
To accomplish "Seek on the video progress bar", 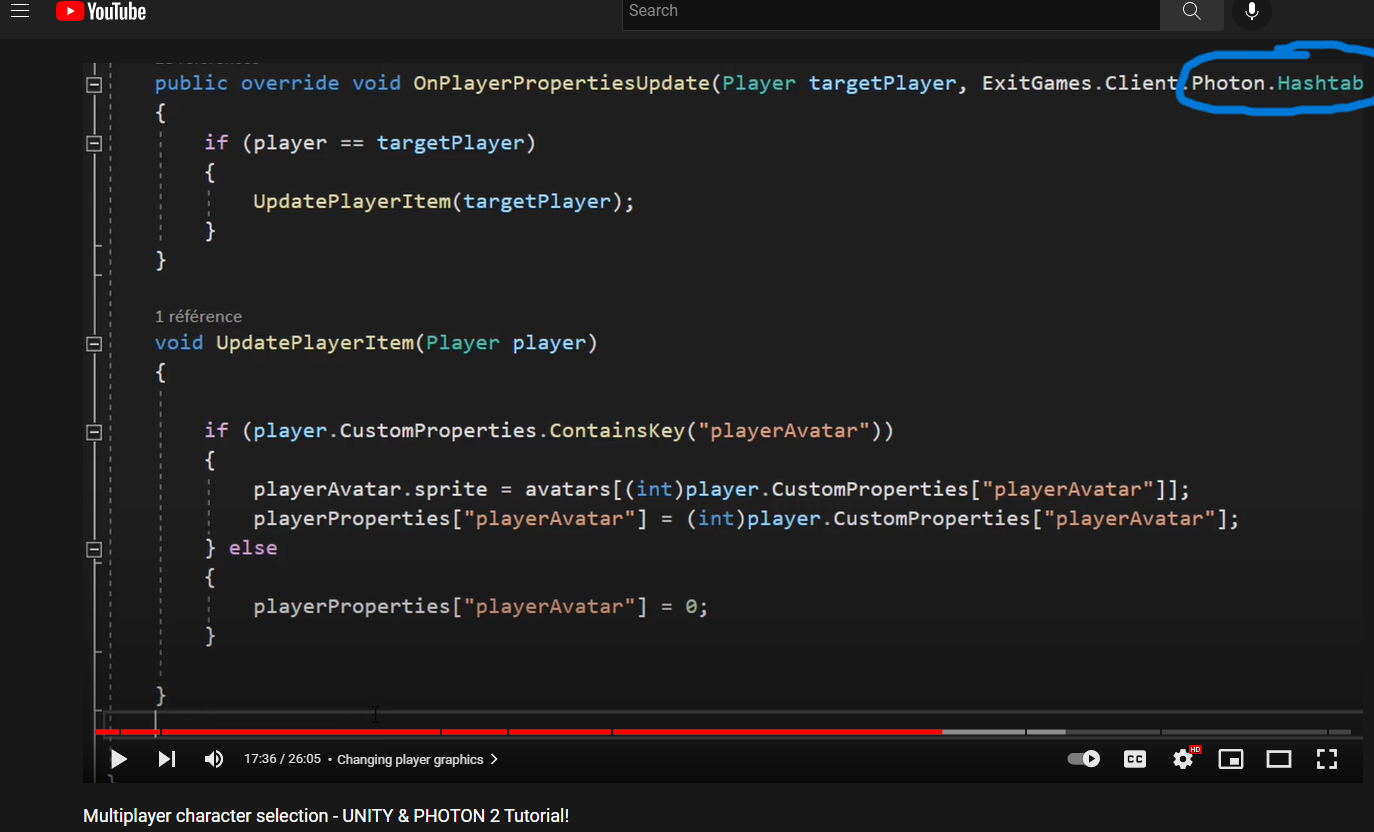I will point(723,732).
